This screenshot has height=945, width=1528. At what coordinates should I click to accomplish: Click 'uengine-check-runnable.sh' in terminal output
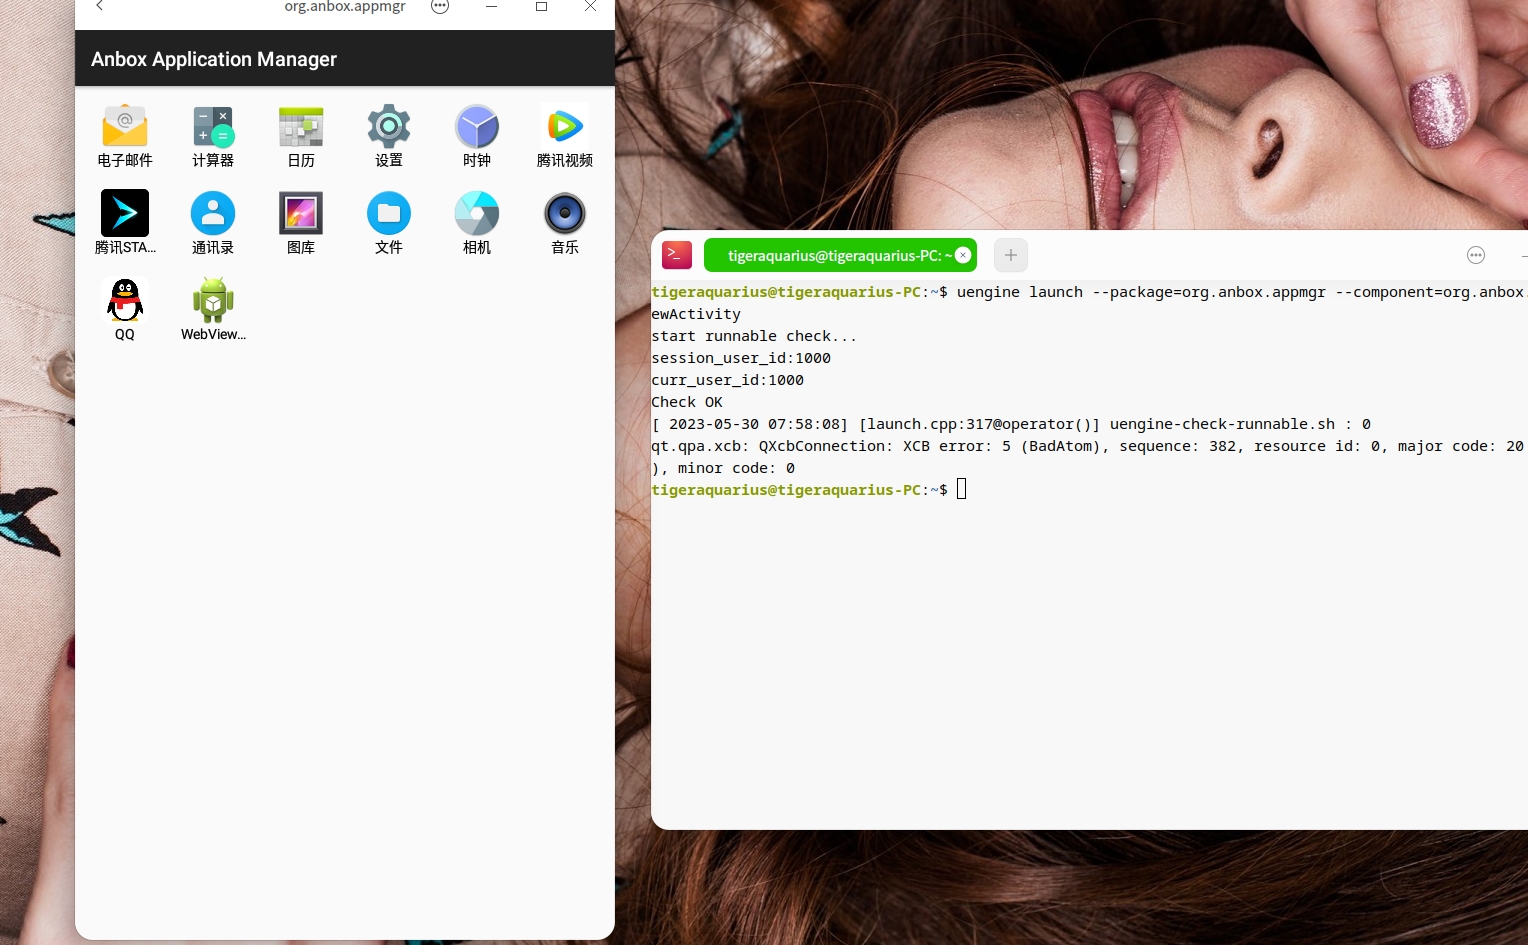click(1222, 424)
